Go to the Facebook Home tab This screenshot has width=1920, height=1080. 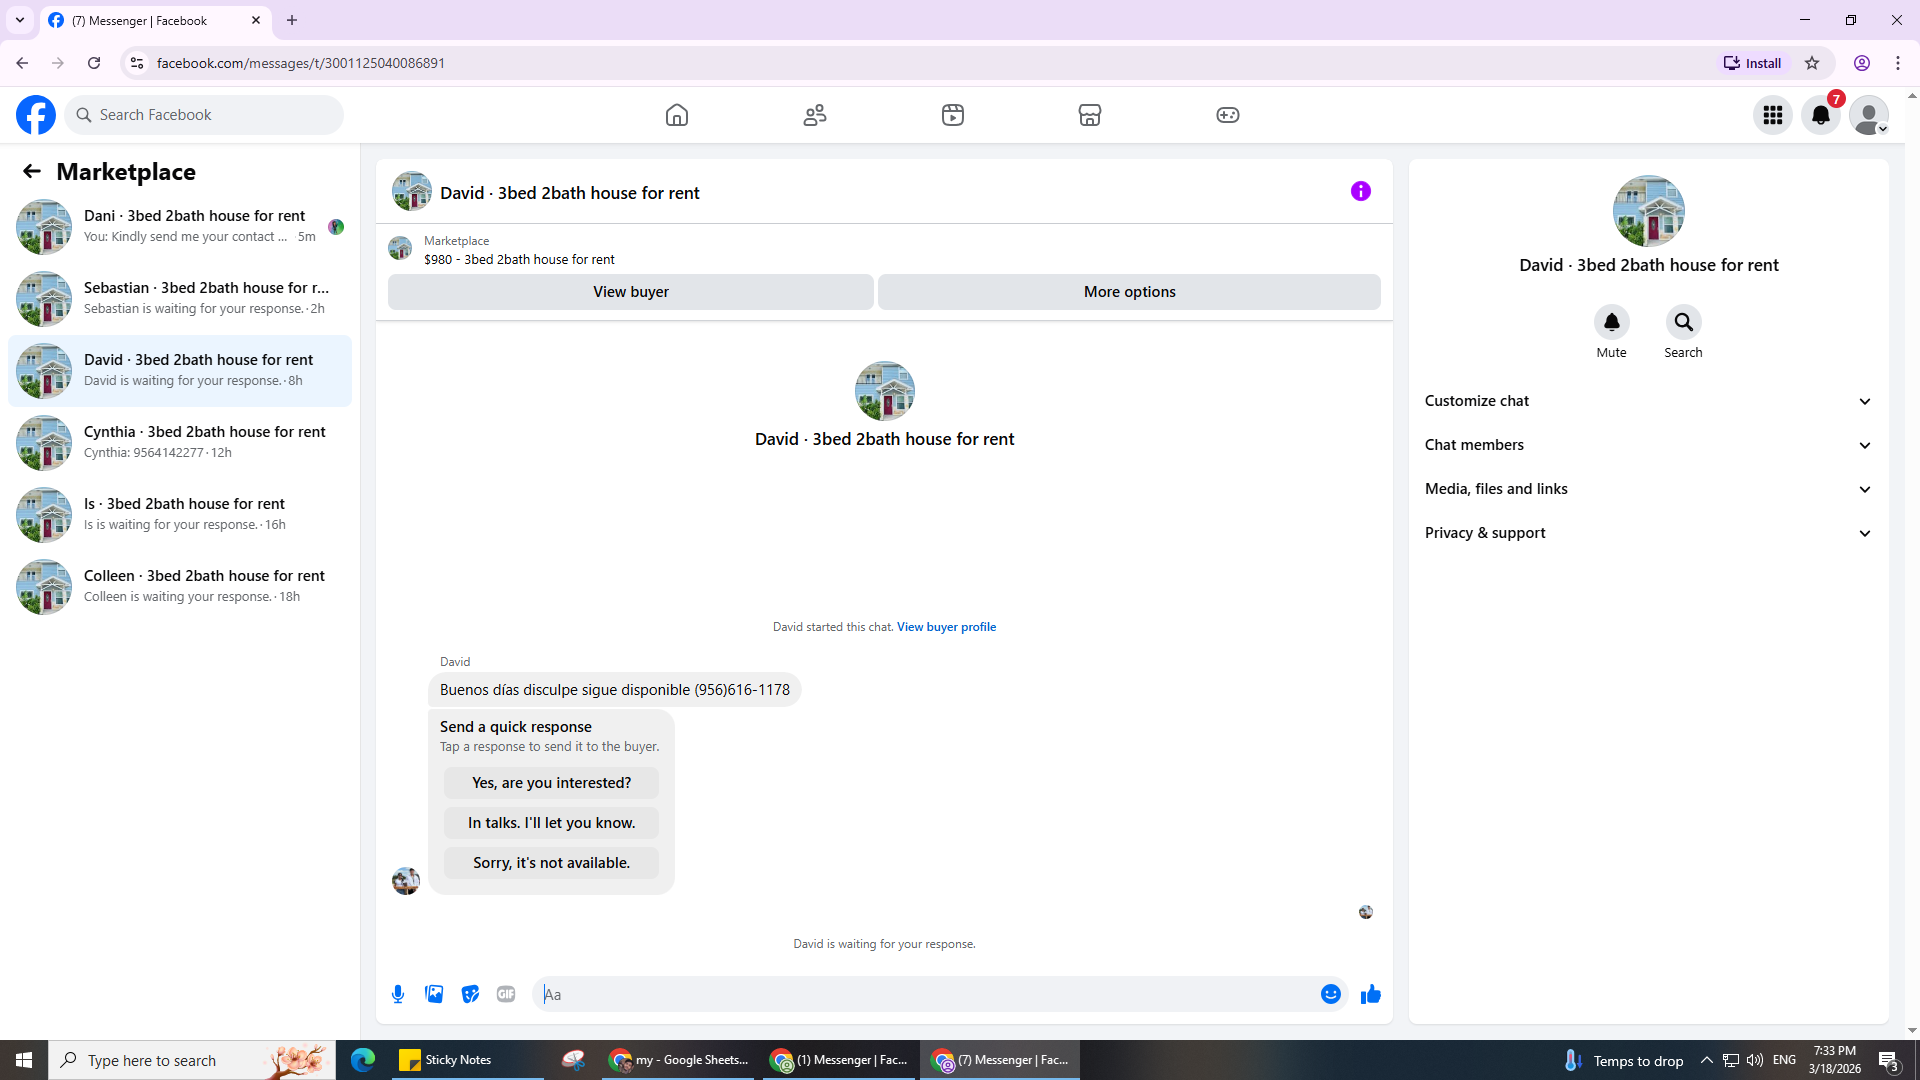point(677,115)
